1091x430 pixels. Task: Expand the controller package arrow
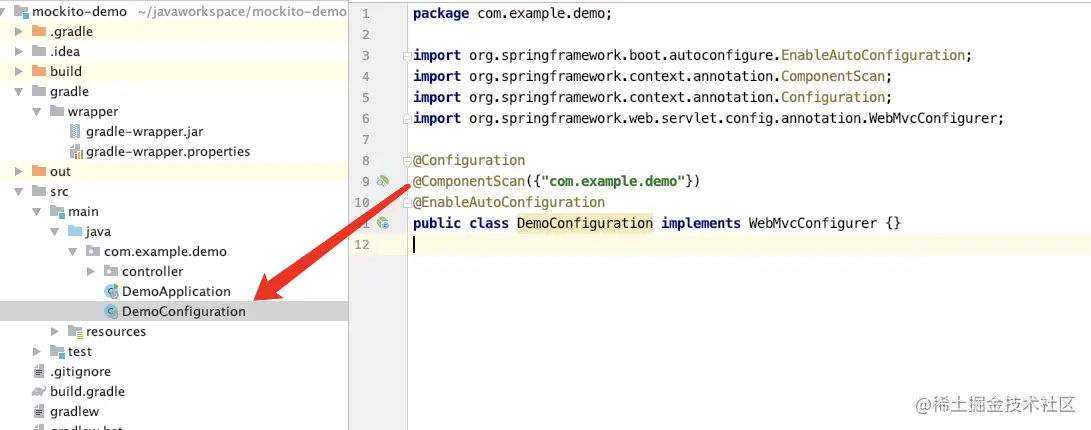(91, 271)
